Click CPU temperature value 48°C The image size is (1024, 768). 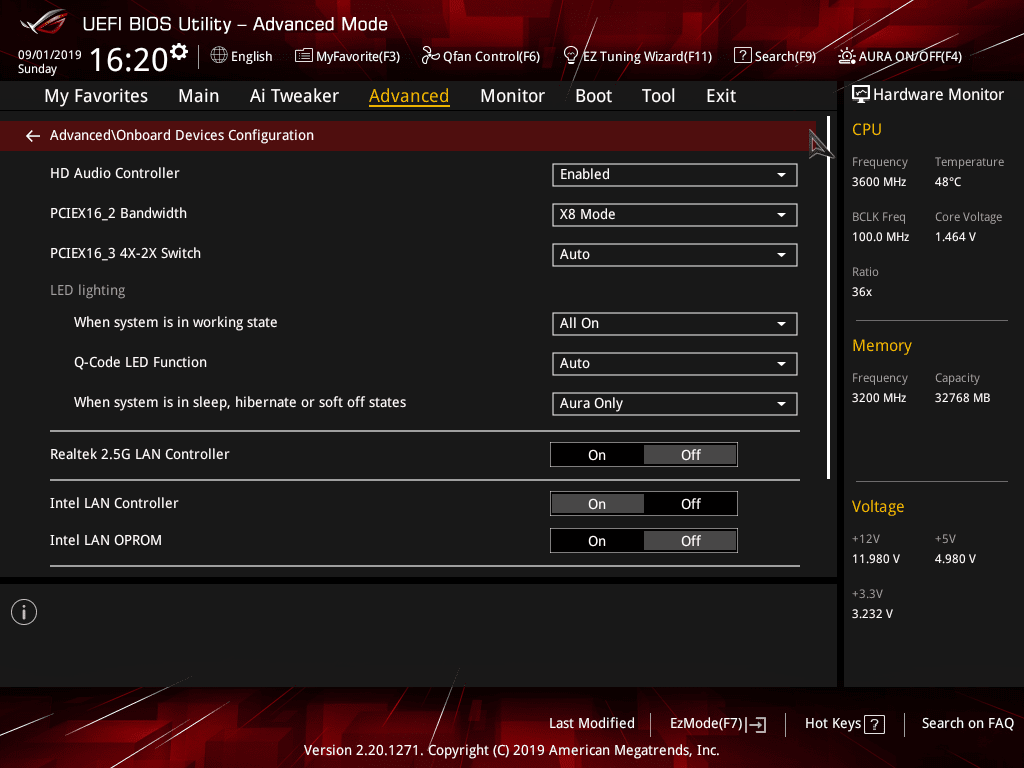[948, 182]
